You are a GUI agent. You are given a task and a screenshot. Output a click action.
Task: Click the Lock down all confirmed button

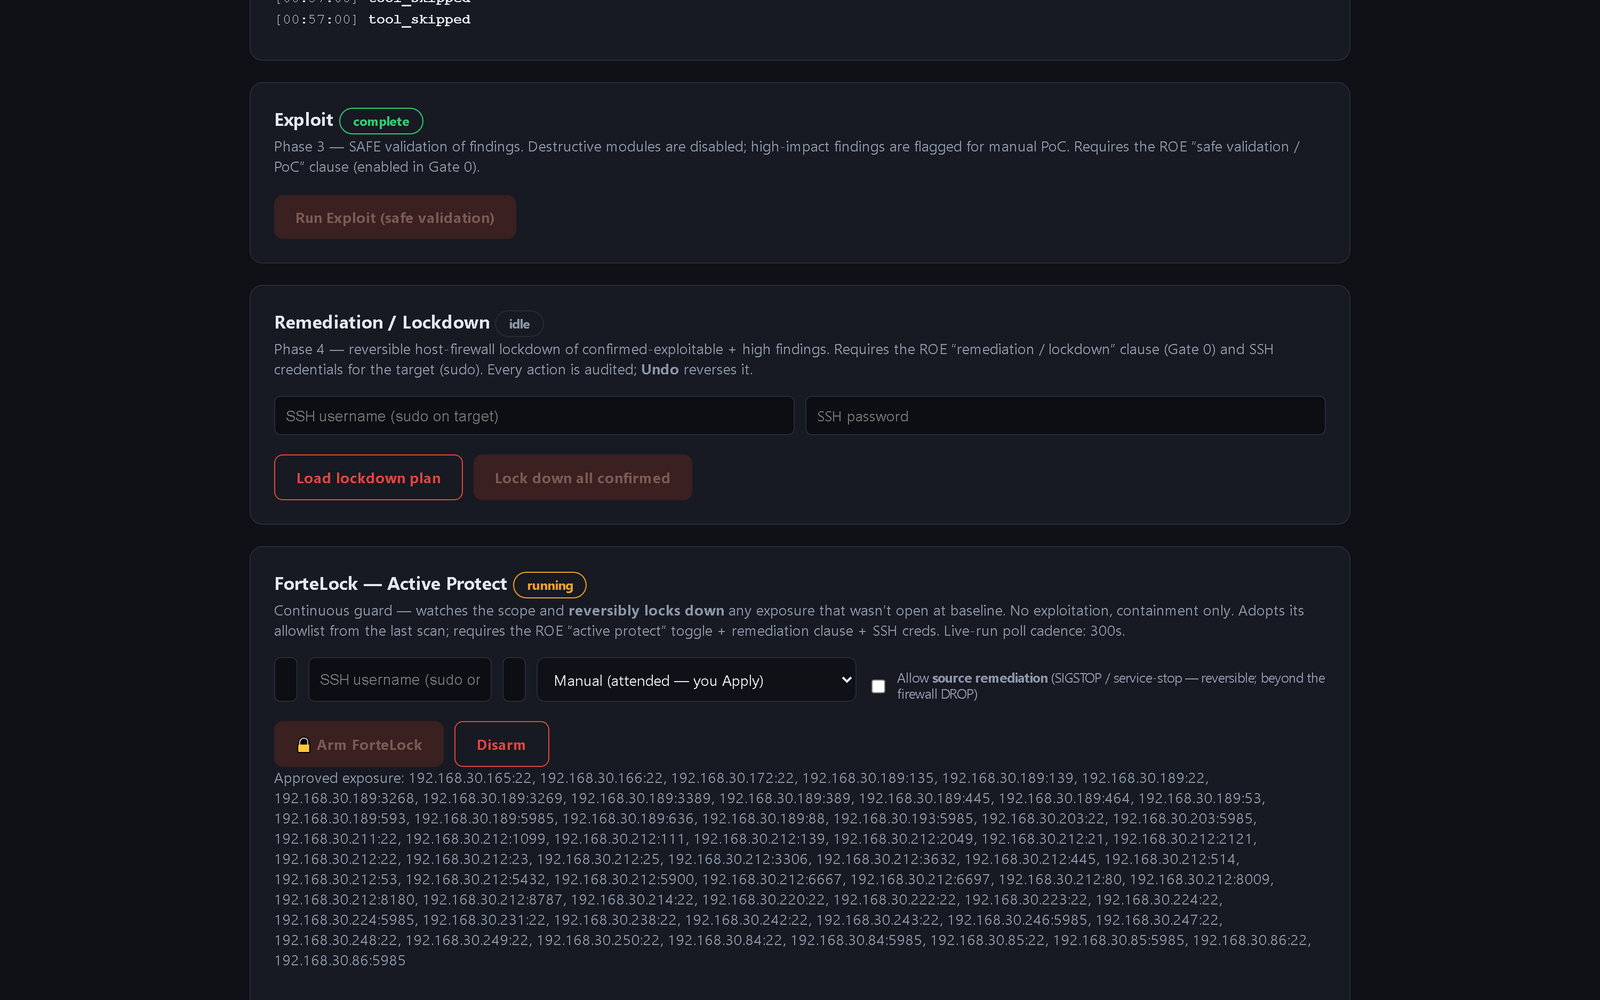click(582, 478)
